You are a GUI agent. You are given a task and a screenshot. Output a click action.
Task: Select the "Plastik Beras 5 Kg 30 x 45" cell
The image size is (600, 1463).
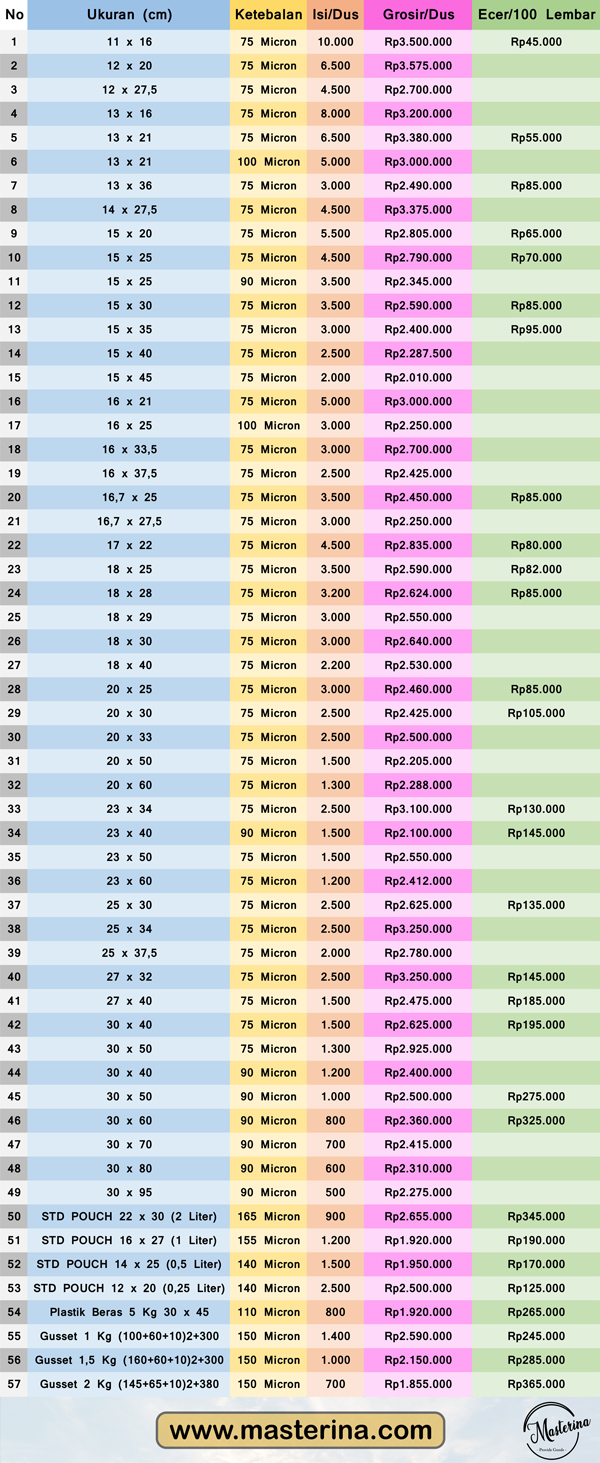(x=129, y=1312)
